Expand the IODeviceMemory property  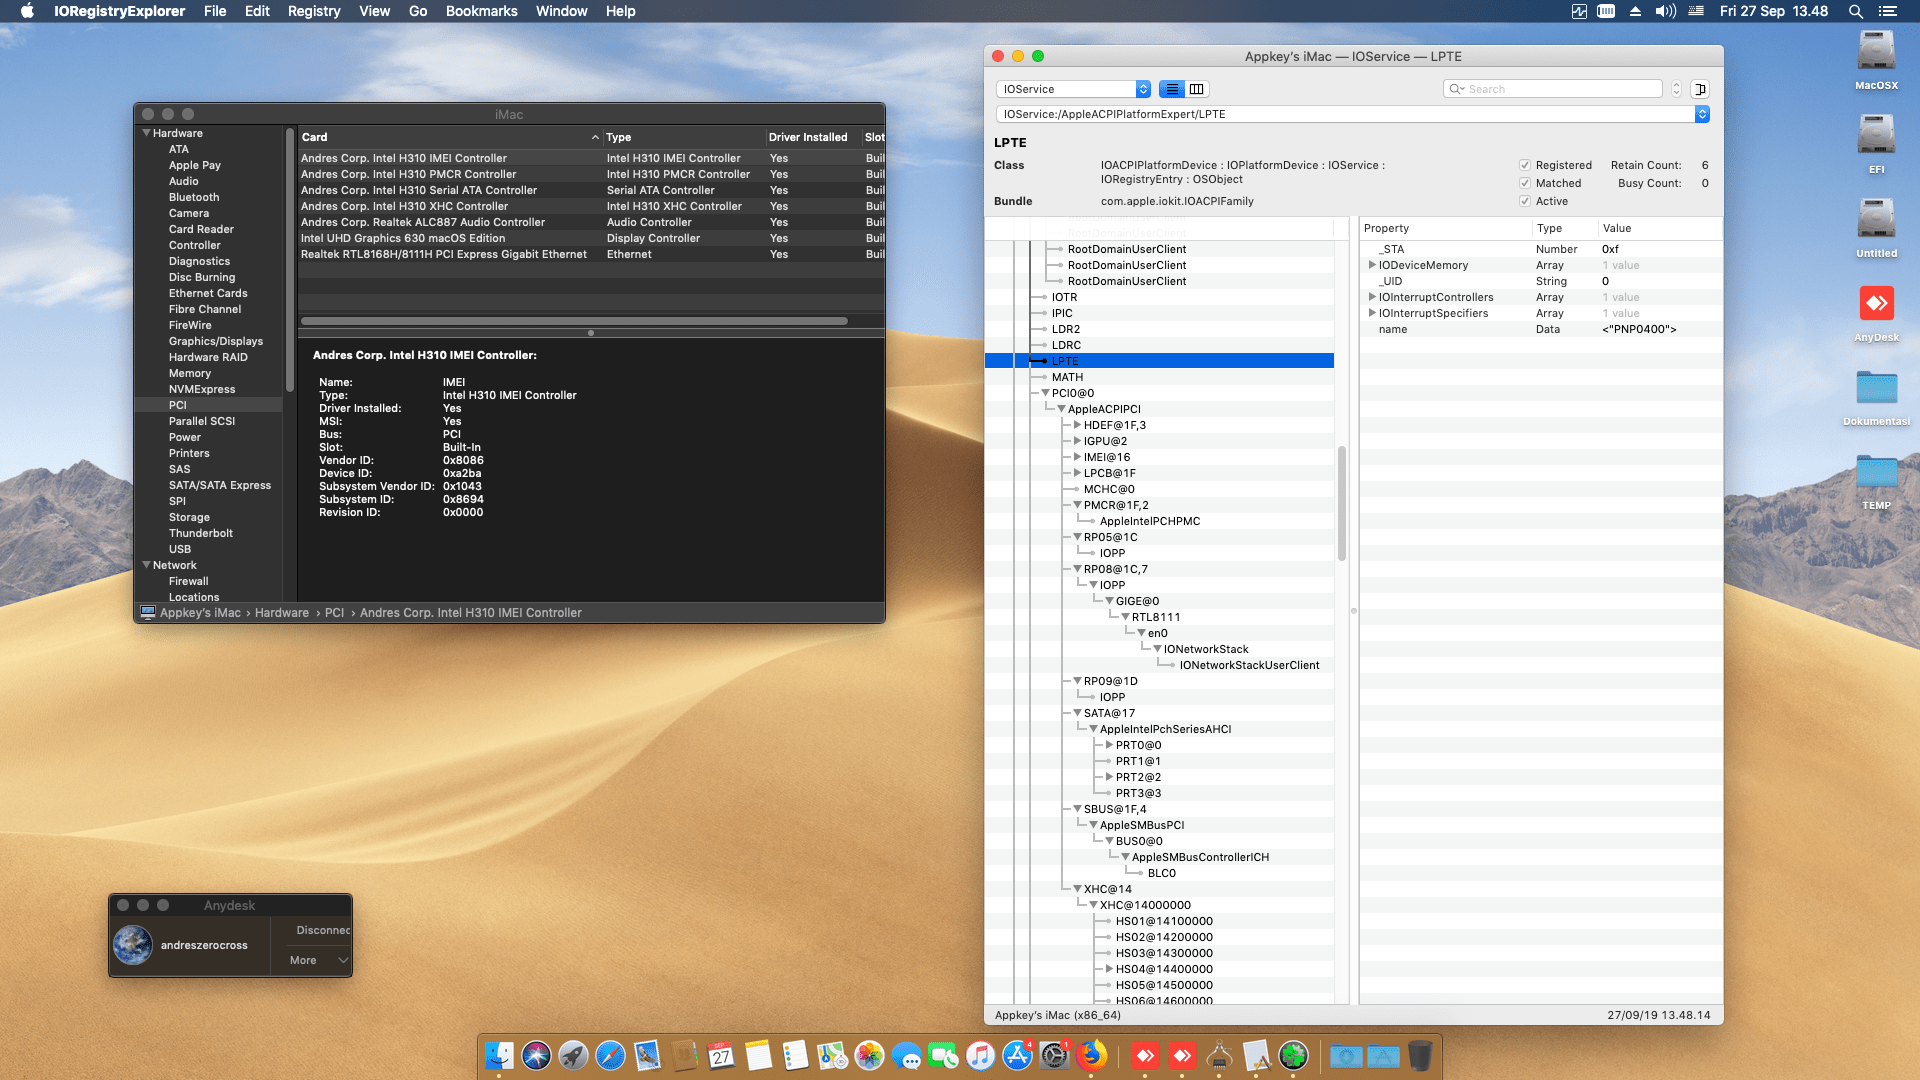click(1372, 265)
